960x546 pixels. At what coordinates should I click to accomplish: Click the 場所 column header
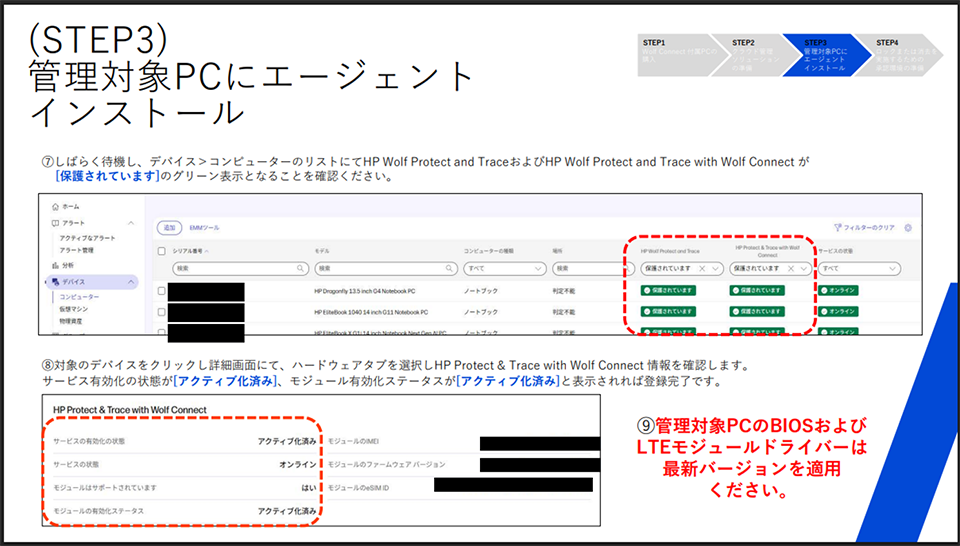point(557,251)
